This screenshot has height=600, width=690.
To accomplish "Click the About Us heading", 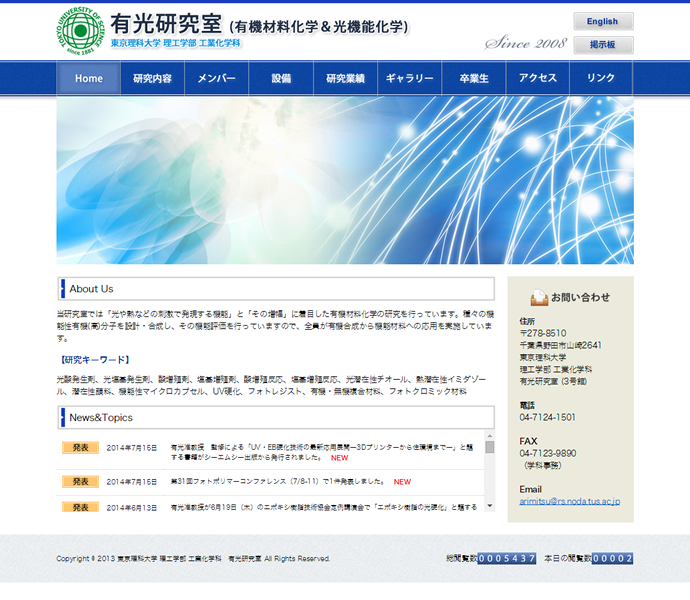I will click(91, 289).
